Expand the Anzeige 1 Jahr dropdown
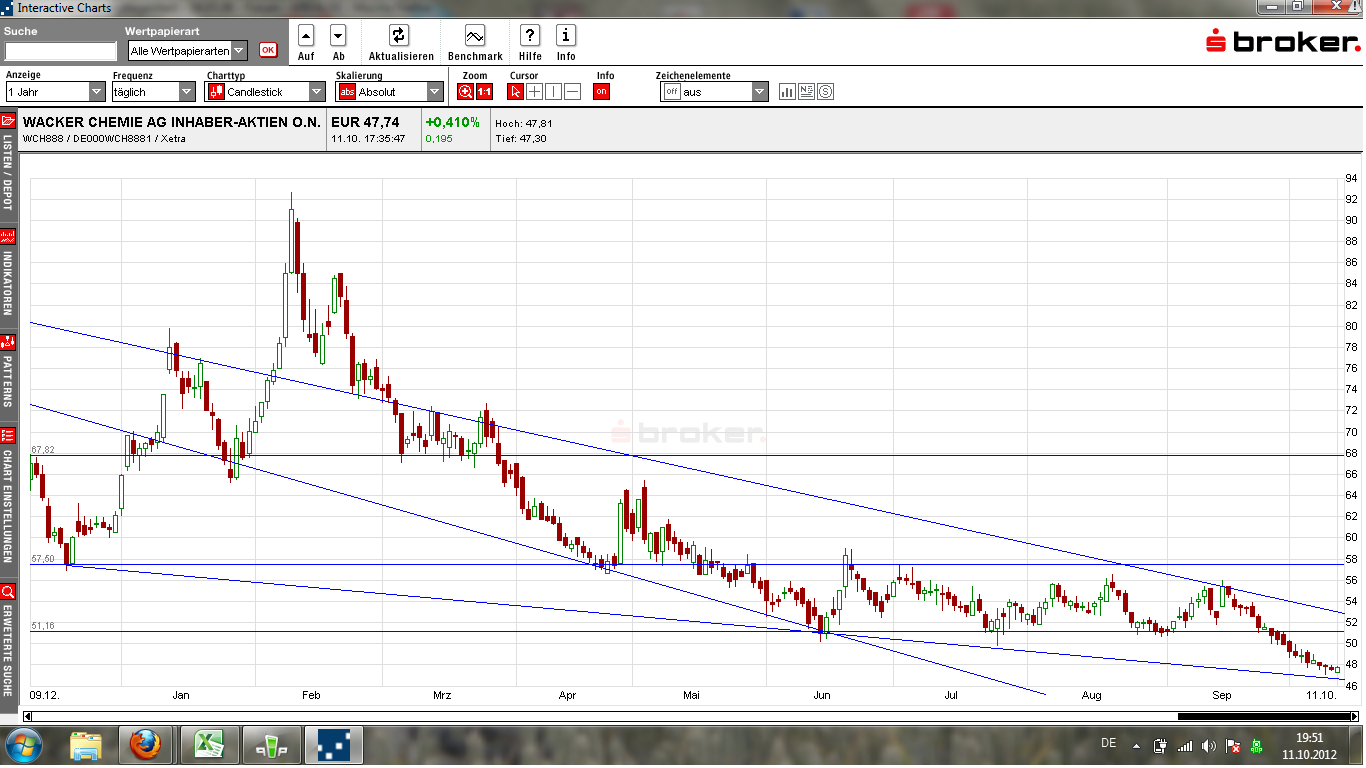This screenshot has width=1366, height=768. click(55, 92)
